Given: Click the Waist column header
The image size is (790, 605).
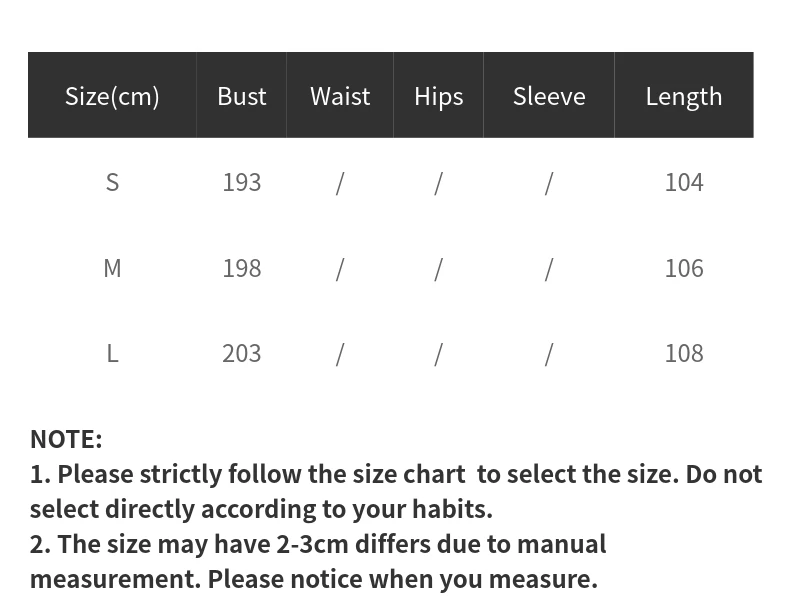Looking at the screenshot, I should [340, 96].
